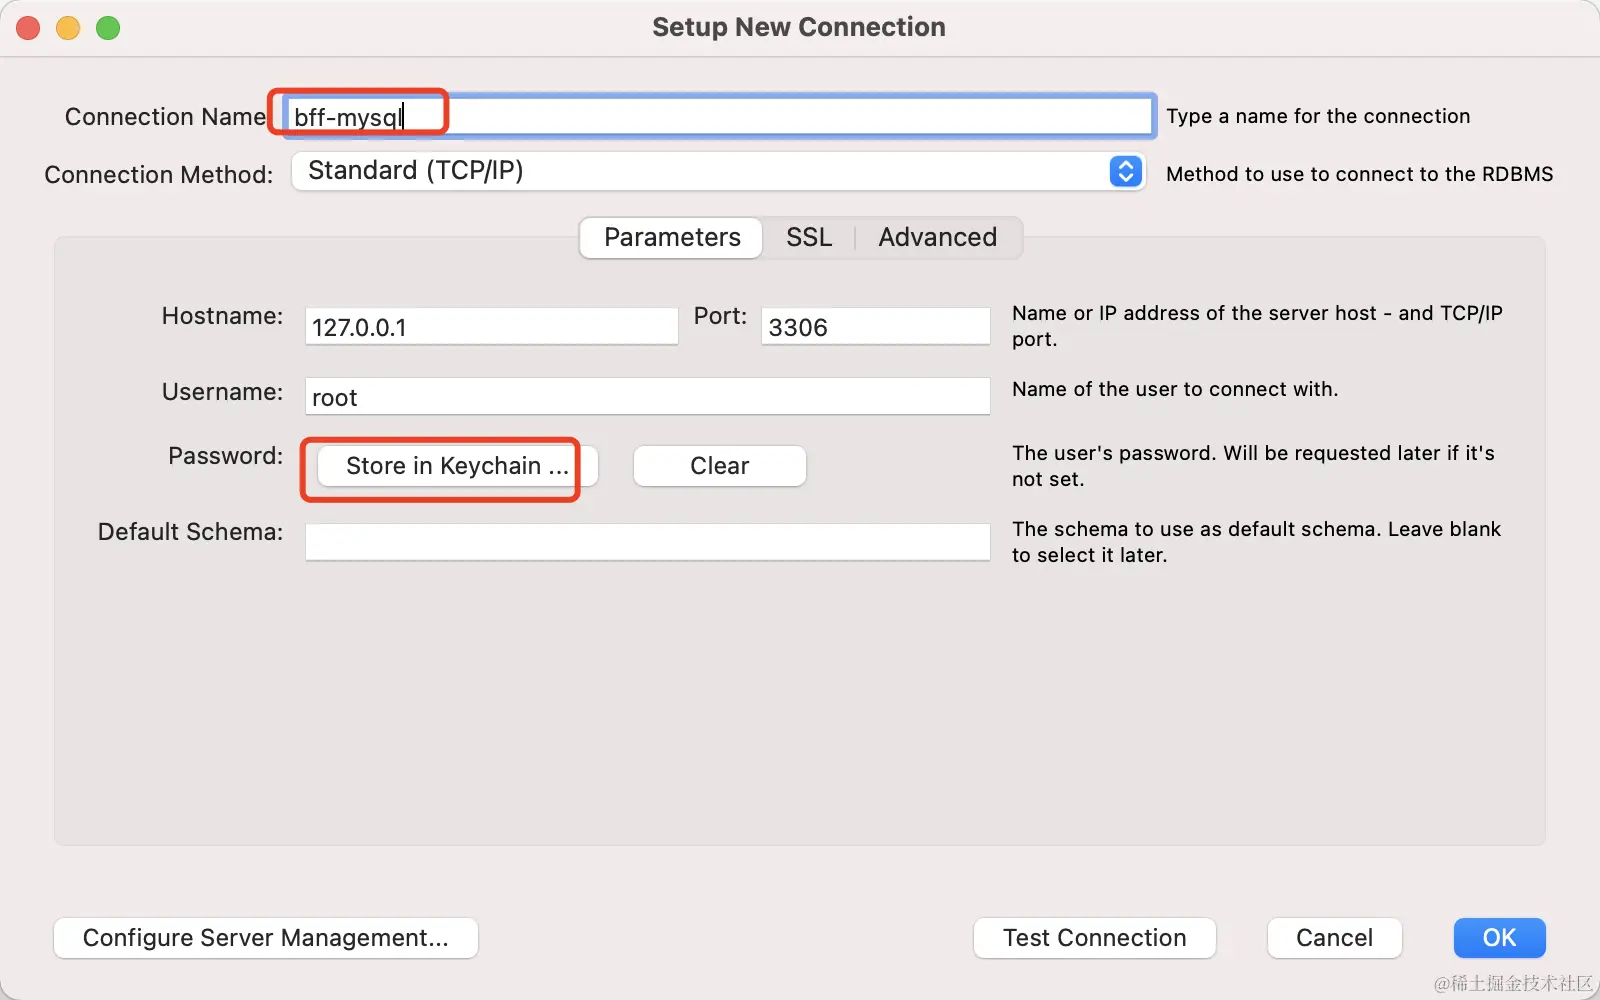Minimize the dialog with the yellow button
Image resolution: width=1600 pixels, height=1000 pixels.
(x=68, y=28)
